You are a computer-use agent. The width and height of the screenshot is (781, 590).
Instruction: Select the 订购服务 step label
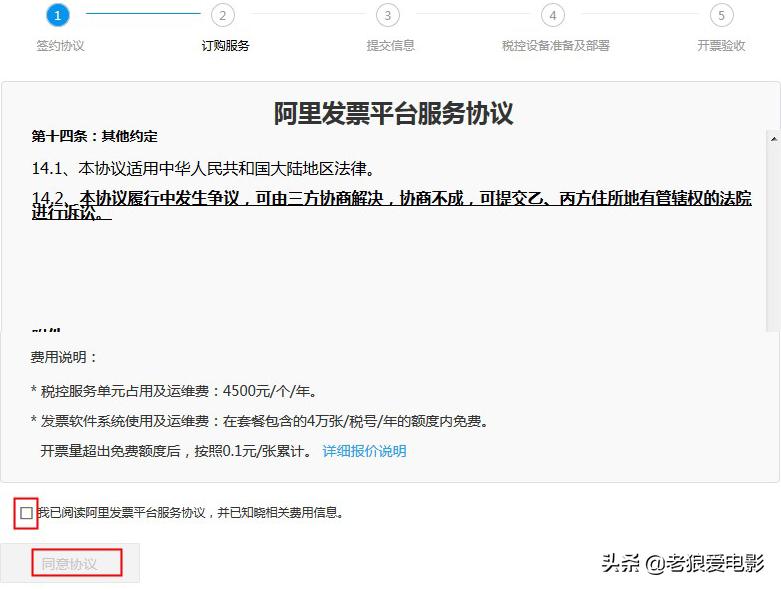[225, 45]
